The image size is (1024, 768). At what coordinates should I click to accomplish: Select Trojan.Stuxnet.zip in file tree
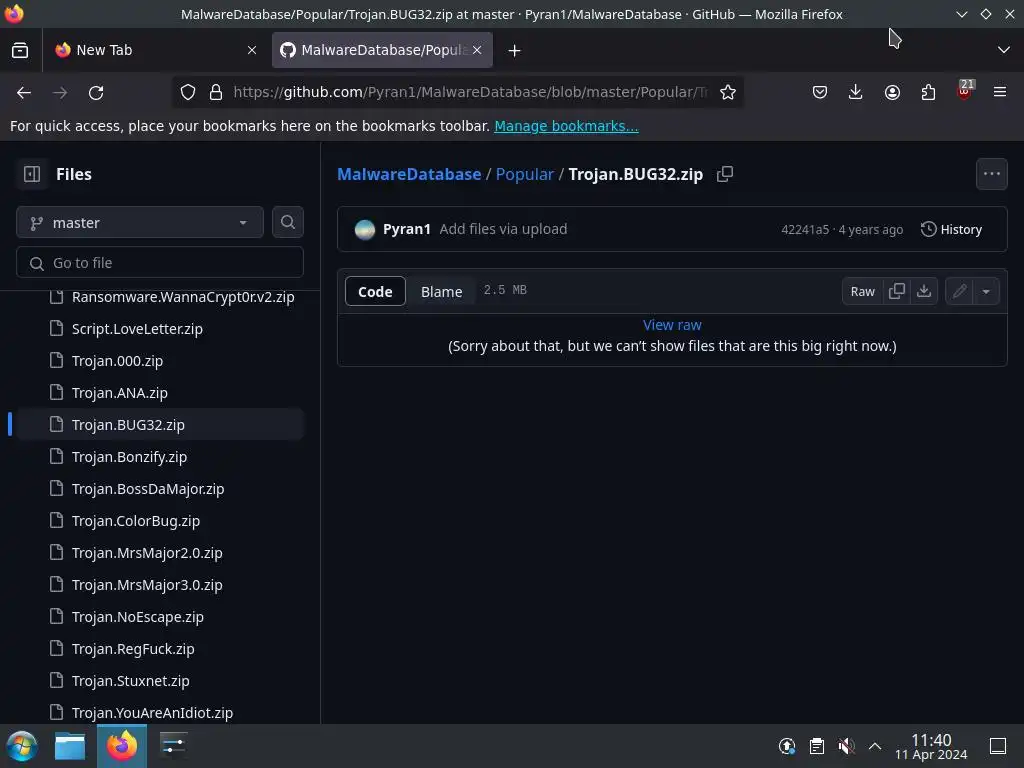point(160,680)
